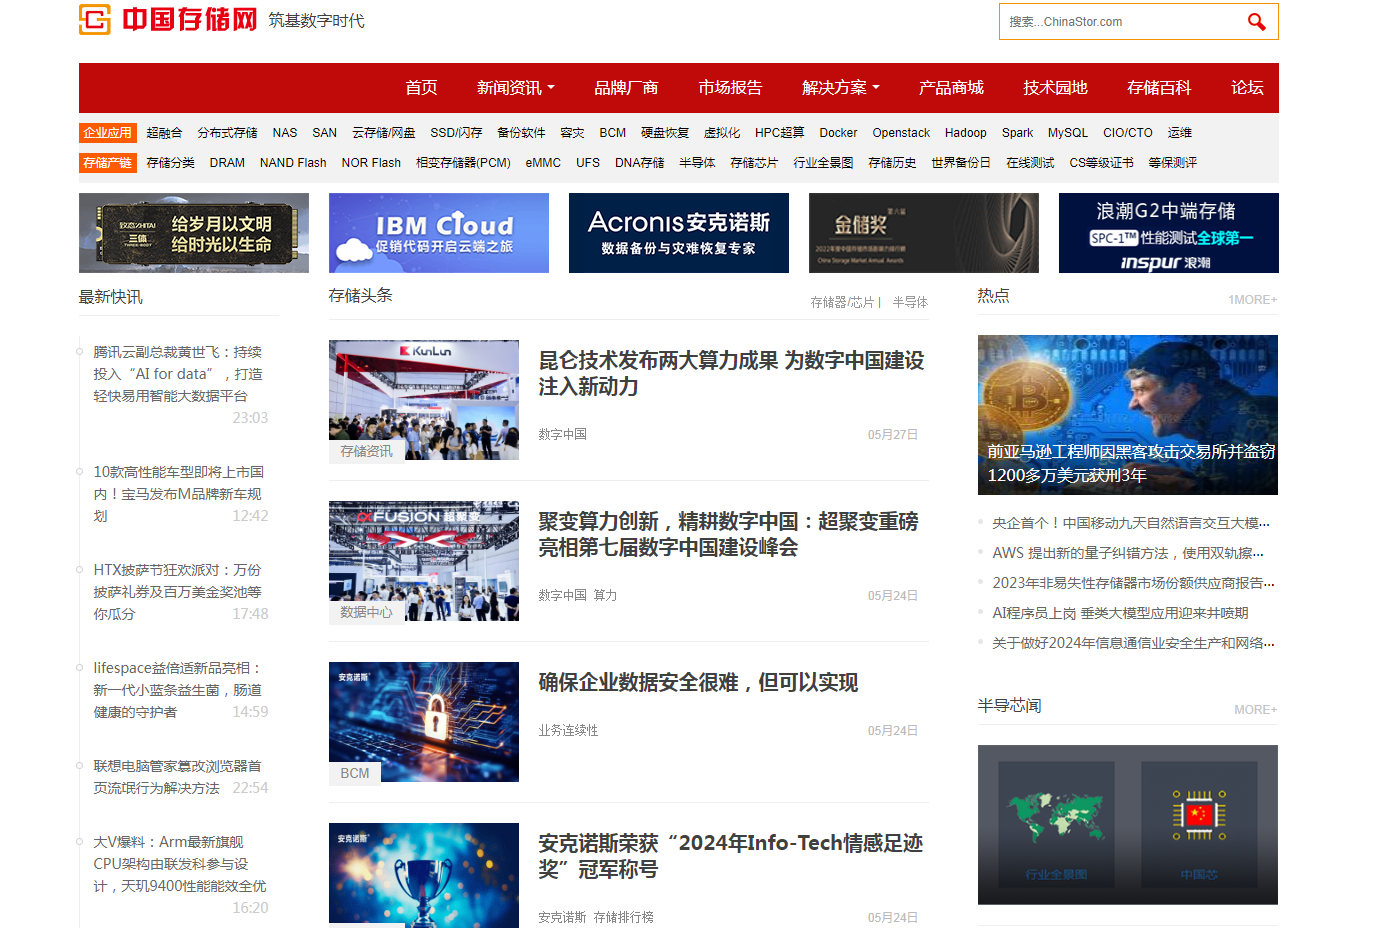This screenshot has width=1393, height=928.
Task: Select the 存储产链 orange tag
Action: click(108, 163)
